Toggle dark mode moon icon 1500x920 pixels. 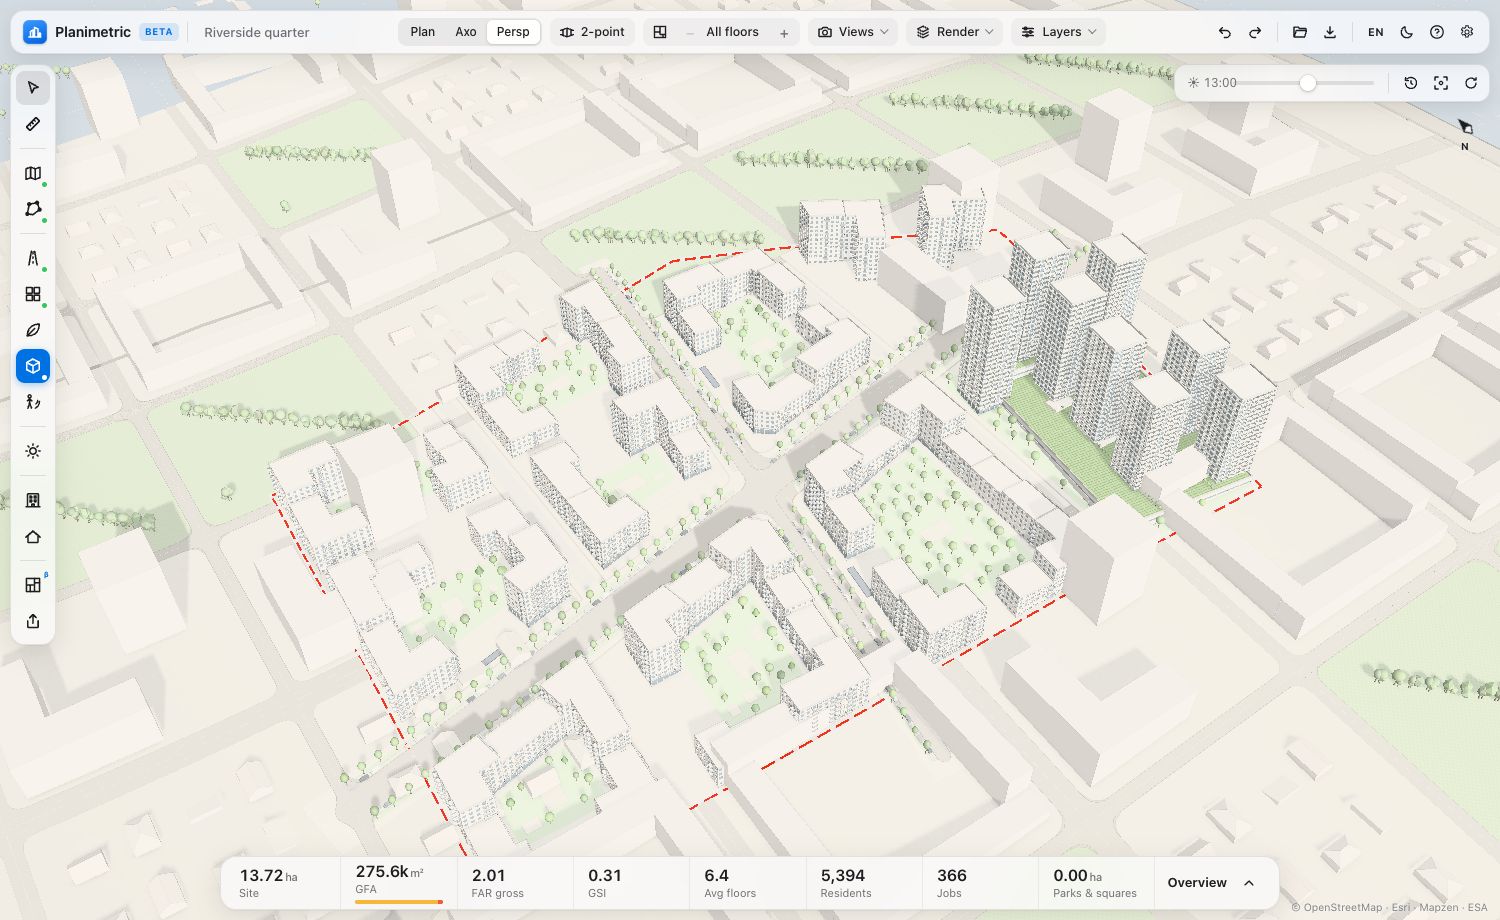(1407, 32)
